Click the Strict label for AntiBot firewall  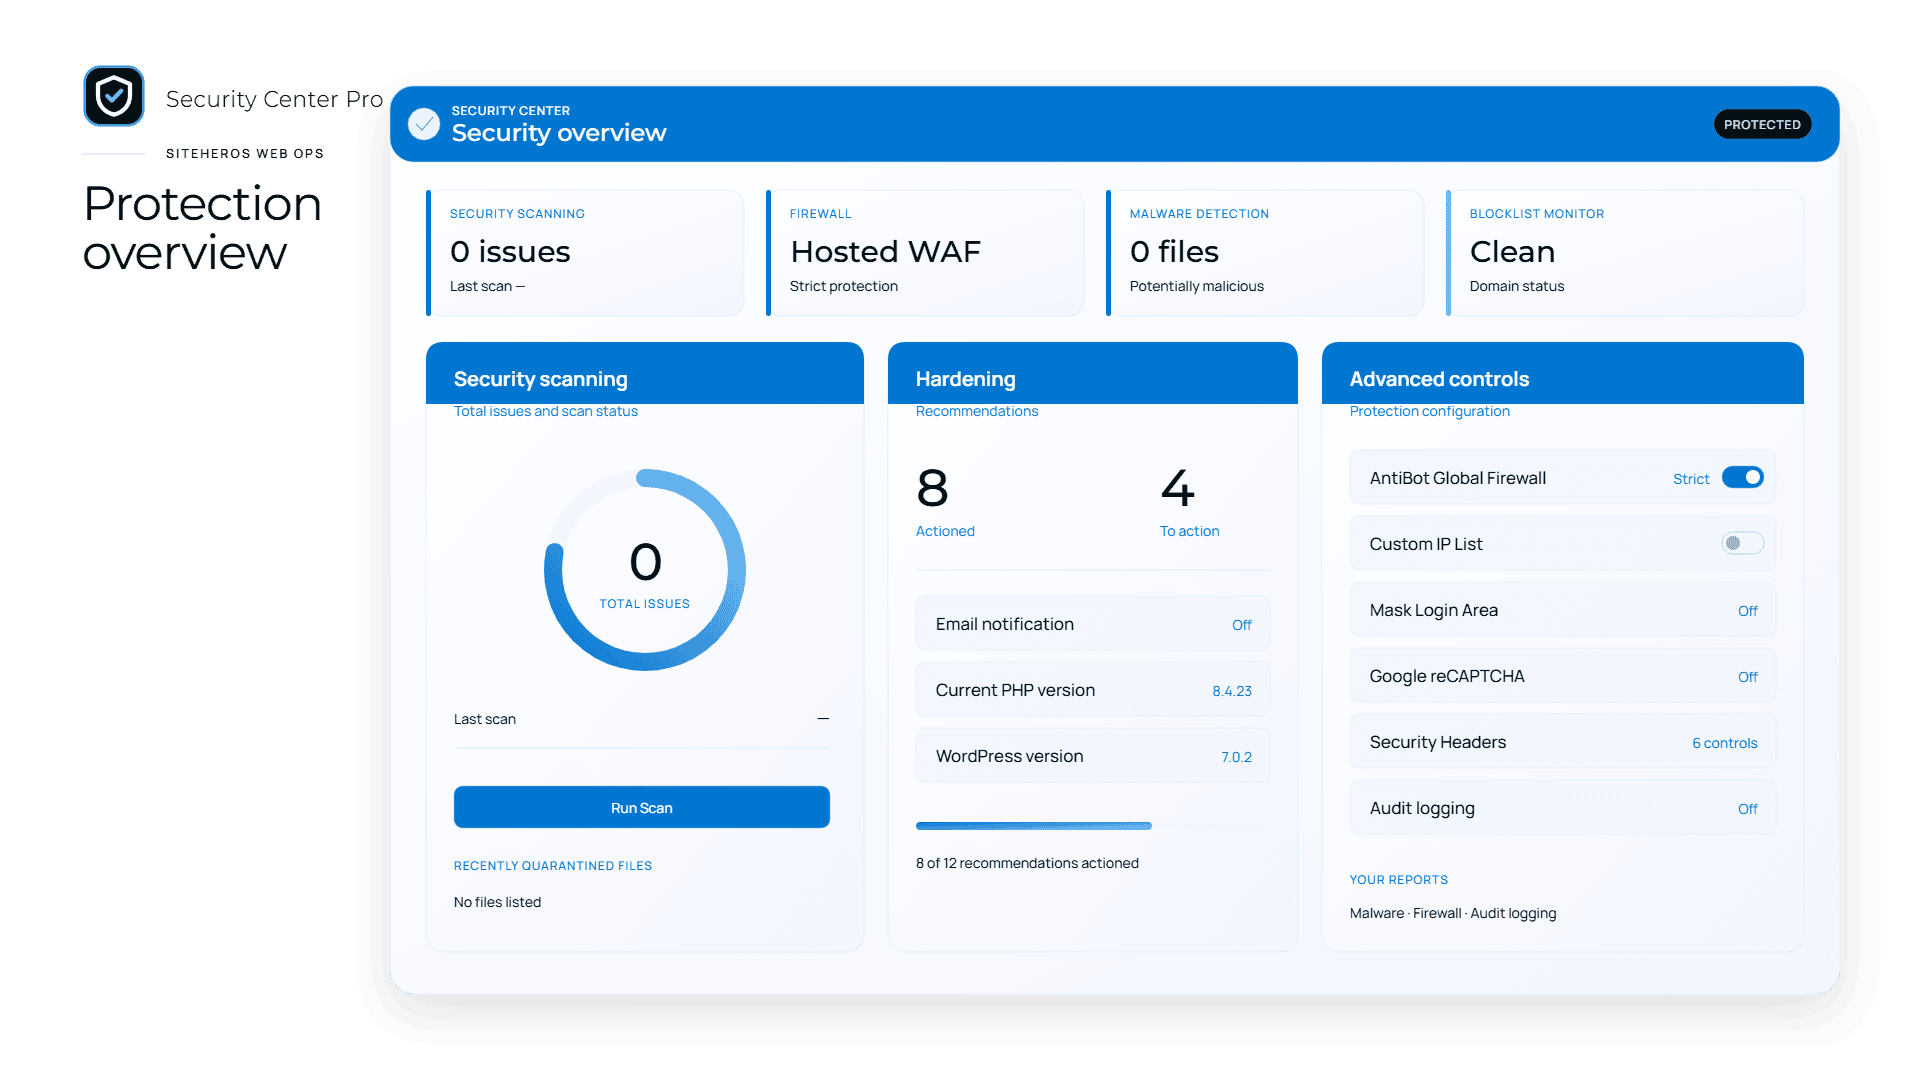point(1691,479)
